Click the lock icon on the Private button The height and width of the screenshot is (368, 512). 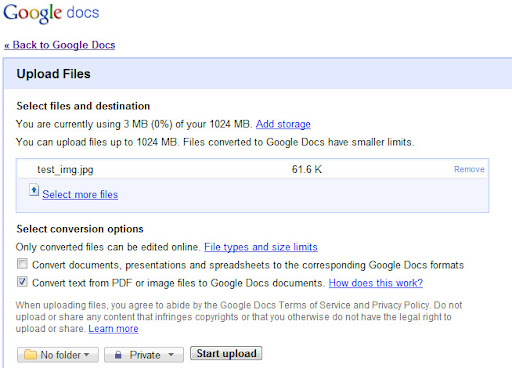point(118,355)
